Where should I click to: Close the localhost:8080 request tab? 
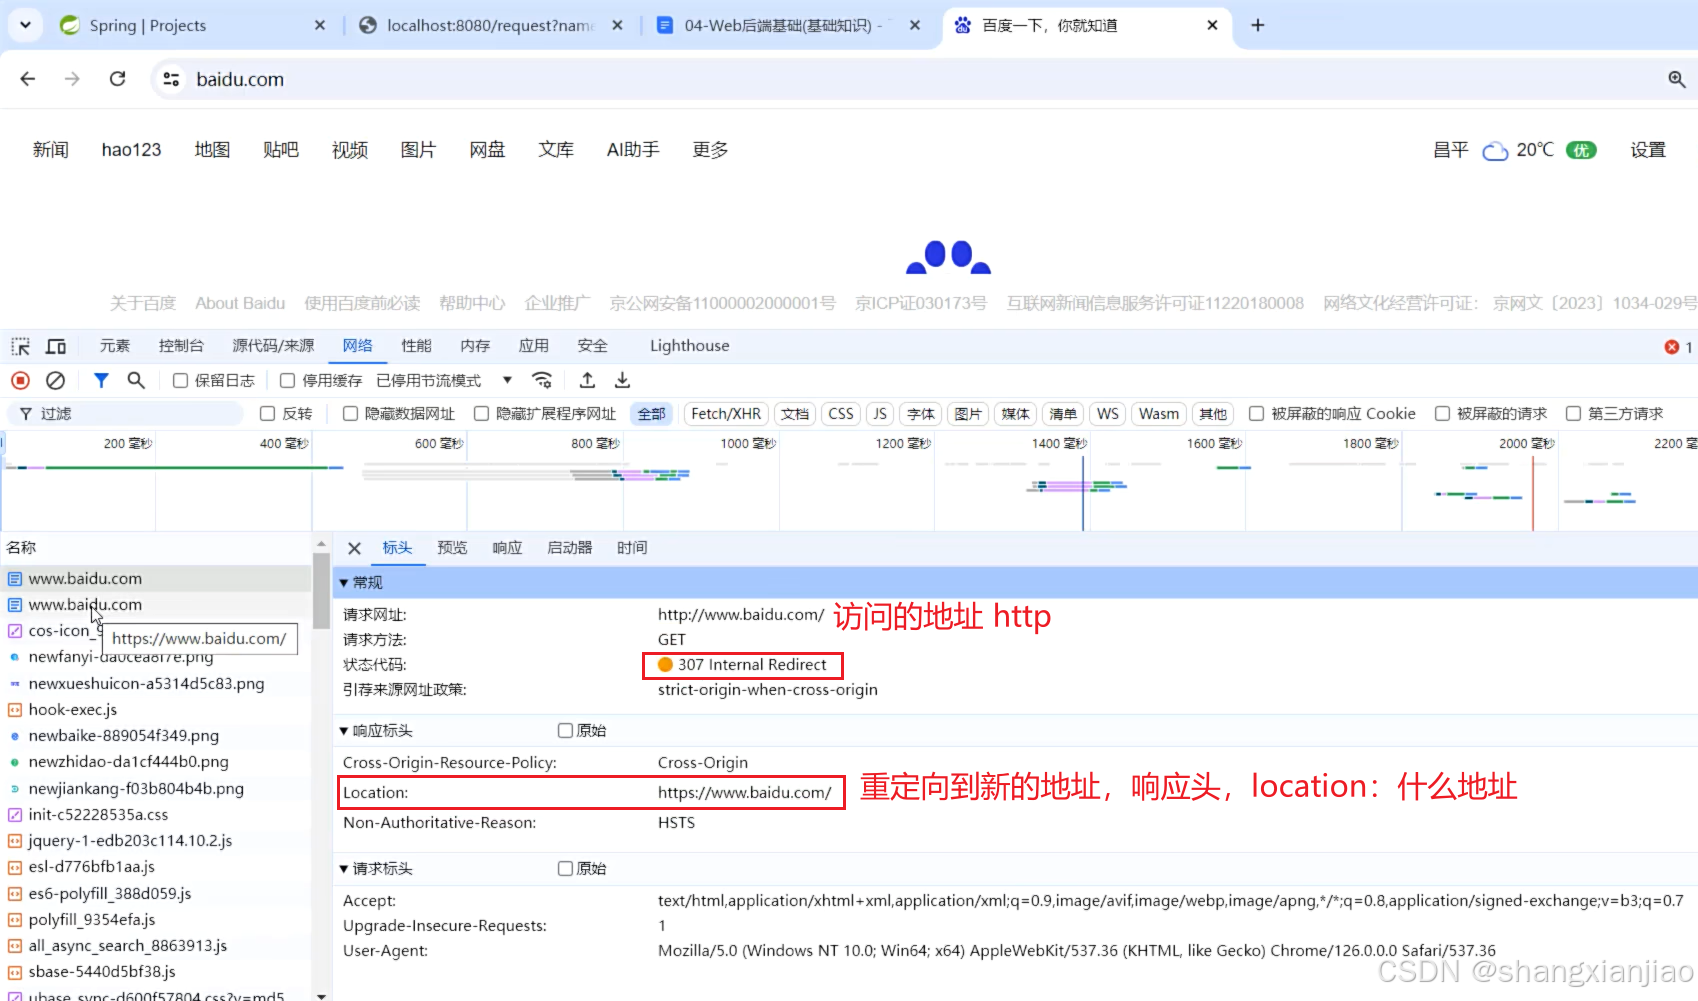coord(617,25)
